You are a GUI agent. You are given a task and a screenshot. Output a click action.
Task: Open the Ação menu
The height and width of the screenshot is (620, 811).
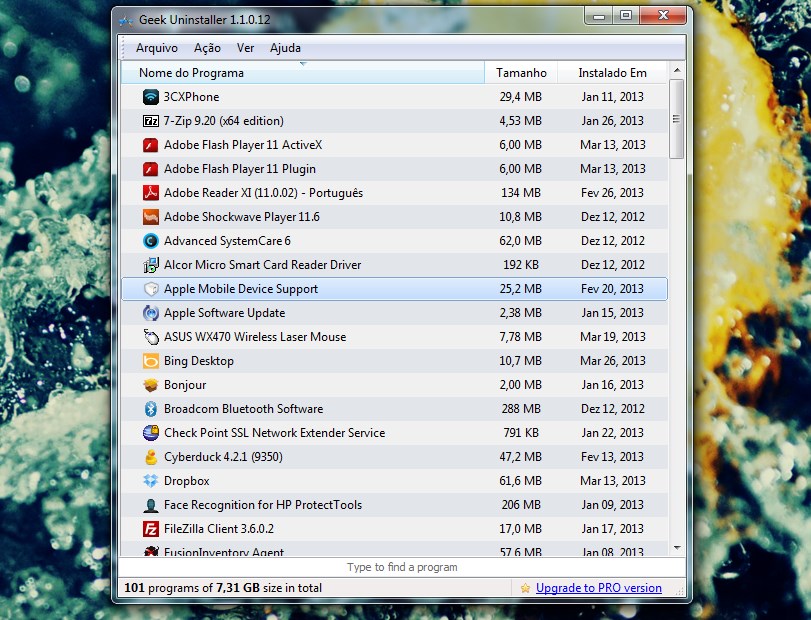click(207, 48)
